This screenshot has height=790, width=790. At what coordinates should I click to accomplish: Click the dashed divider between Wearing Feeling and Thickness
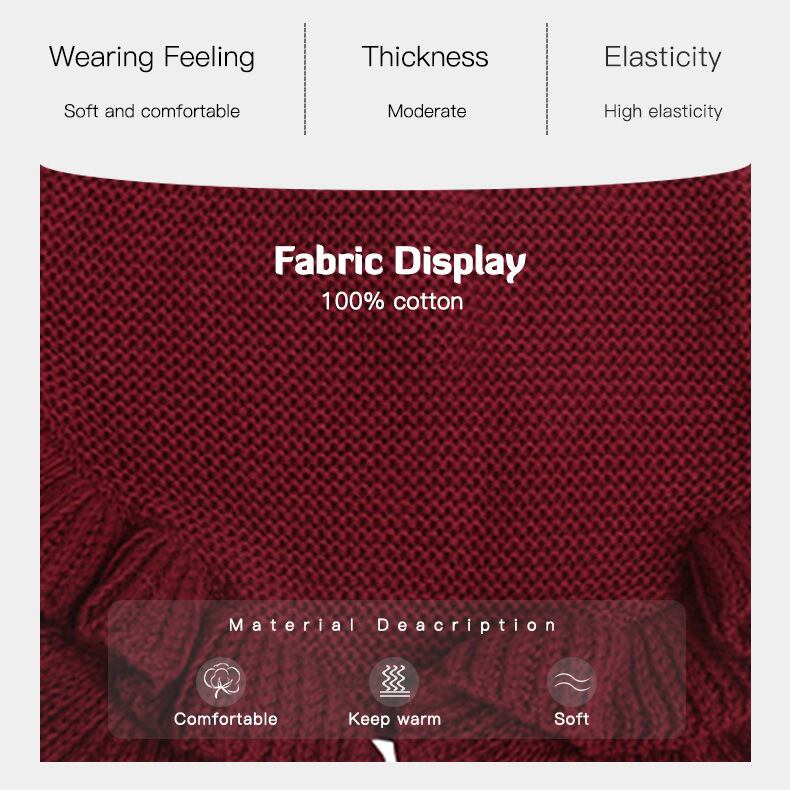(305, 79)
